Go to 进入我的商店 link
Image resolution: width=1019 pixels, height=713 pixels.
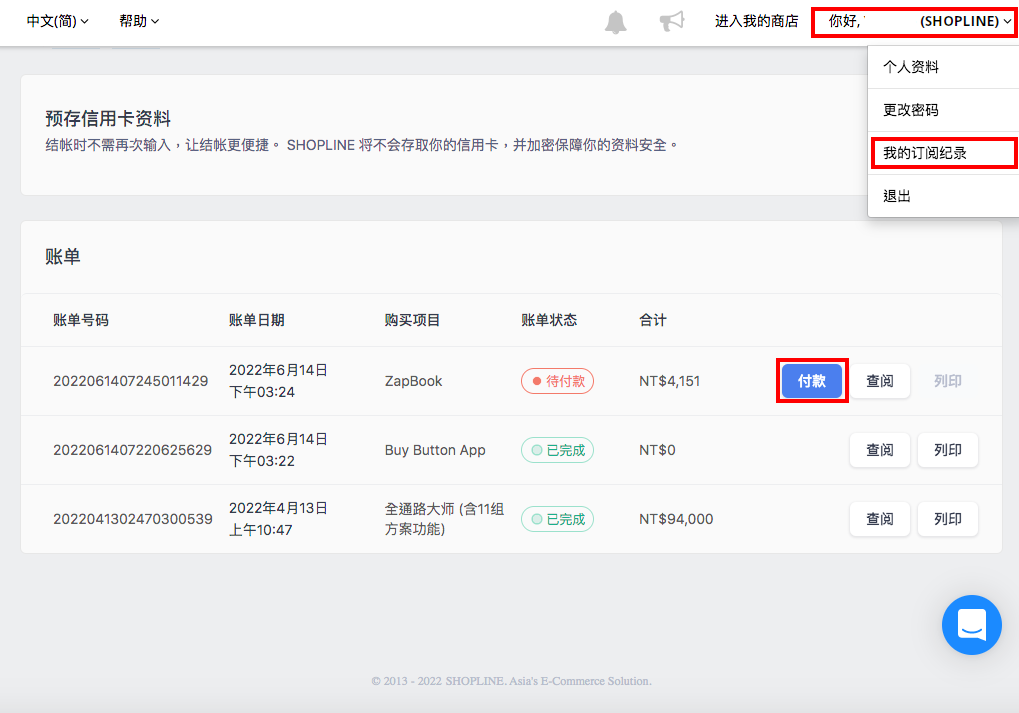pos(756,21)
